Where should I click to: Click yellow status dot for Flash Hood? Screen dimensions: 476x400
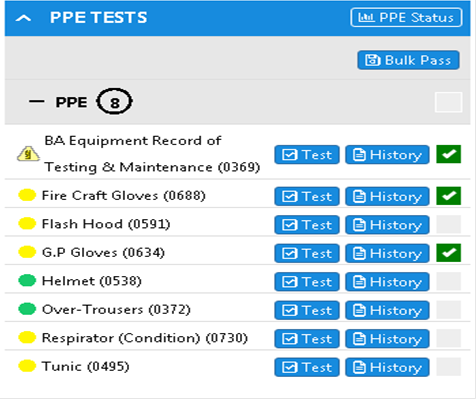(27, 224)
